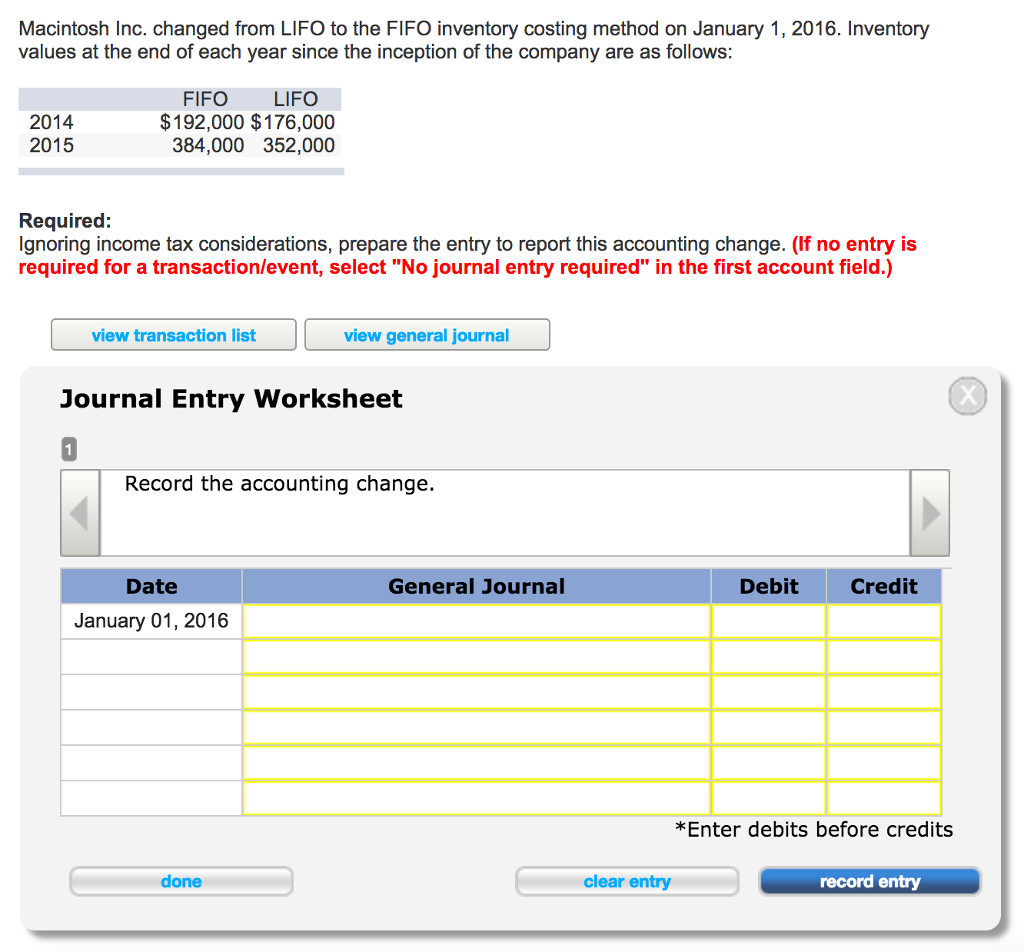Click the clear entry button
1024x952 pixels.
point(627,881)
